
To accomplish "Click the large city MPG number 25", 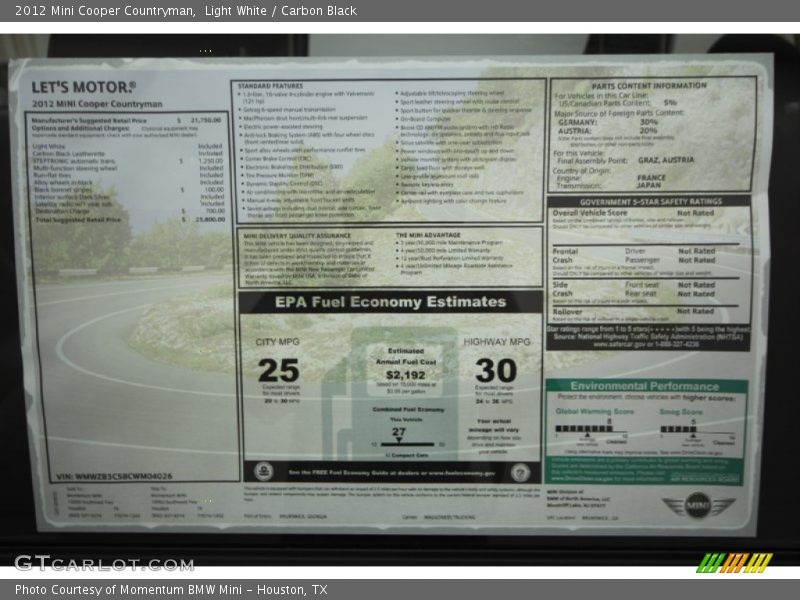I will [278, 370].
